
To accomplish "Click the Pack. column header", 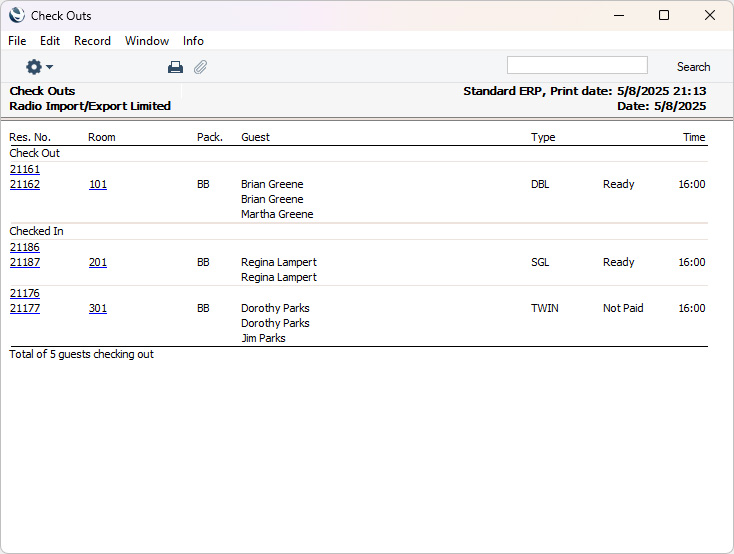I will [210, 137].
